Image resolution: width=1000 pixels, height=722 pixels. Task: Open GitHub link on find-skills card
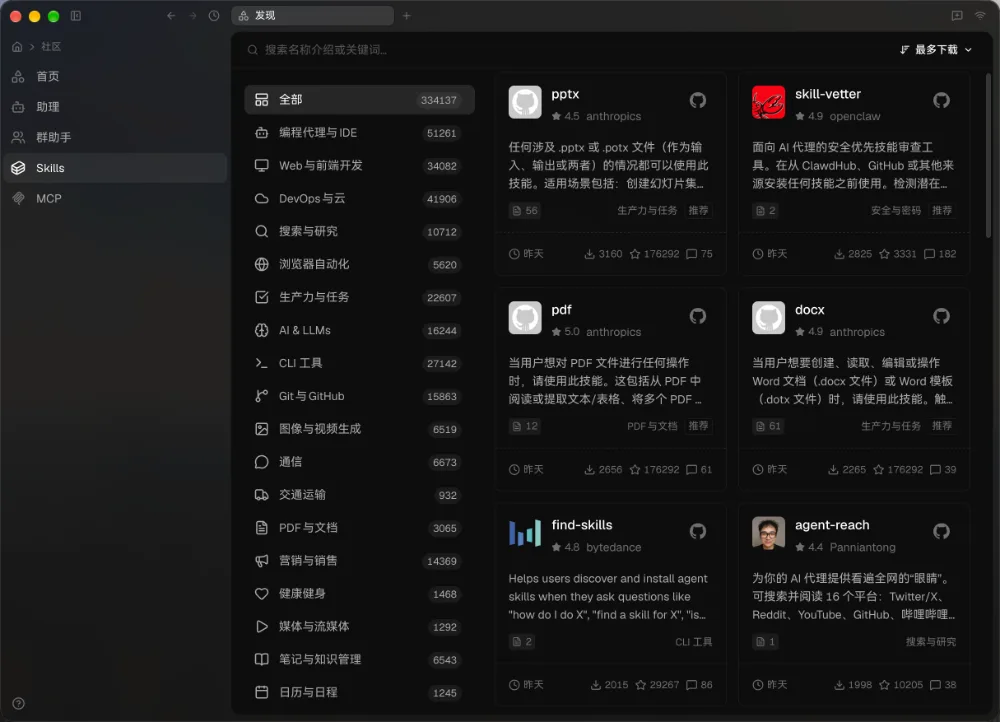pyautogui.click(x=698, y=531)
